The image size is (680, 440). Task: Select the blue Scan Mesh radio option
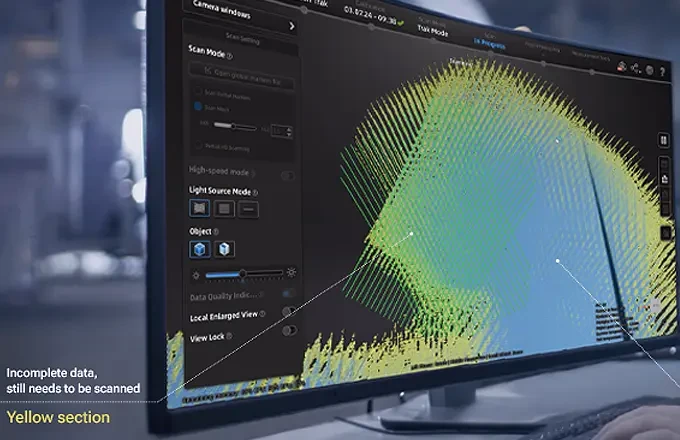198,106
